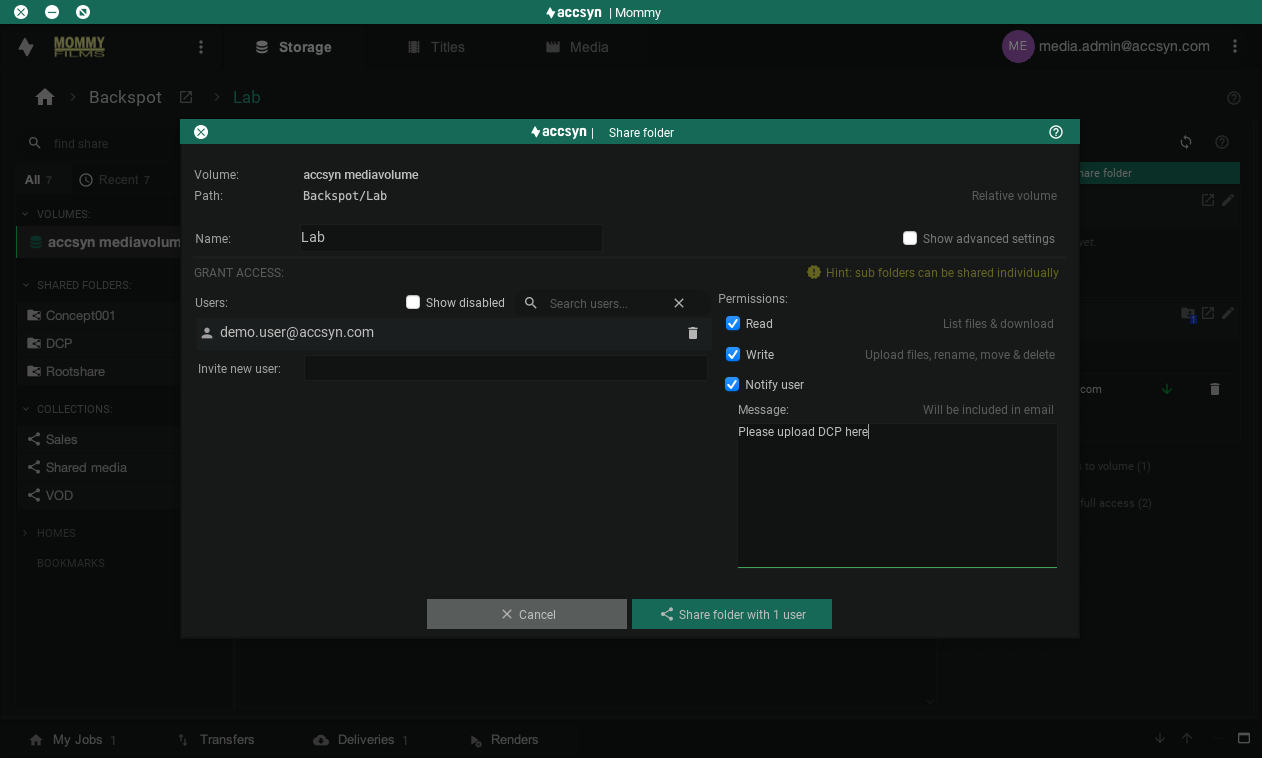Delete demo.user@accsyn.com with trash icon
The image size is (1262, 758).
(693, 333)
